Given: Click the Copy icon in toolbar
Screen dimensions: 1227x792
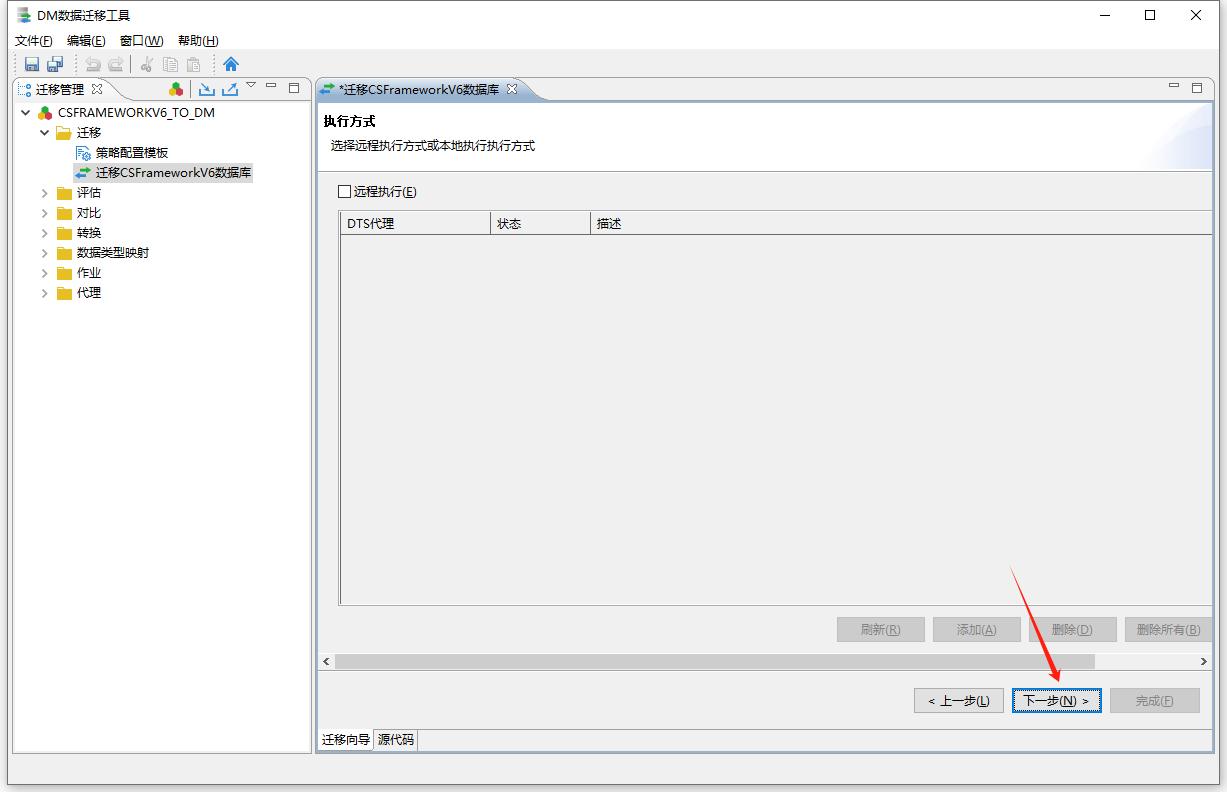Looking at the screenshot, I should point(170,64).
